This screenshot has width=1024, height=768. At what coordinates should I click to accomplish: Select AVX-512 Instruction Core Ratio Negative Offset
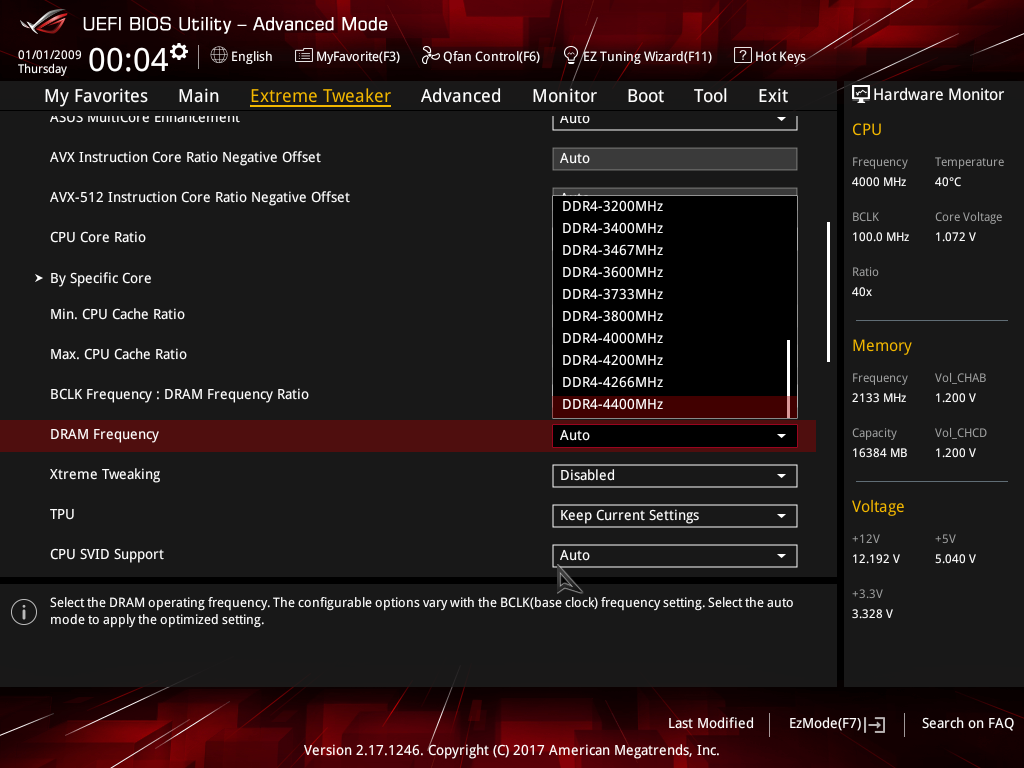200,197
